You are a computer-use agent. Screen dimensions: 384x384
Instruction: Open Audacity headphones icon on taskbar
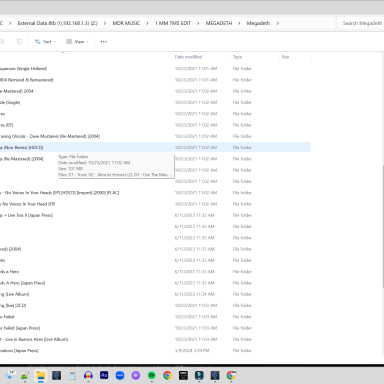click(x=88, y=376)
